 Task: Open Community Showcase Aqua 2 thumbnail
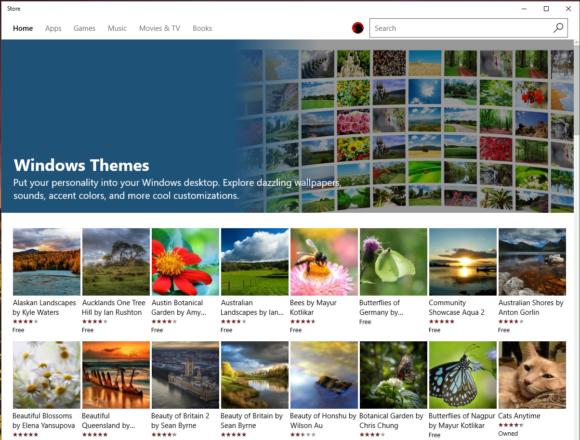[x=463, y=262]
